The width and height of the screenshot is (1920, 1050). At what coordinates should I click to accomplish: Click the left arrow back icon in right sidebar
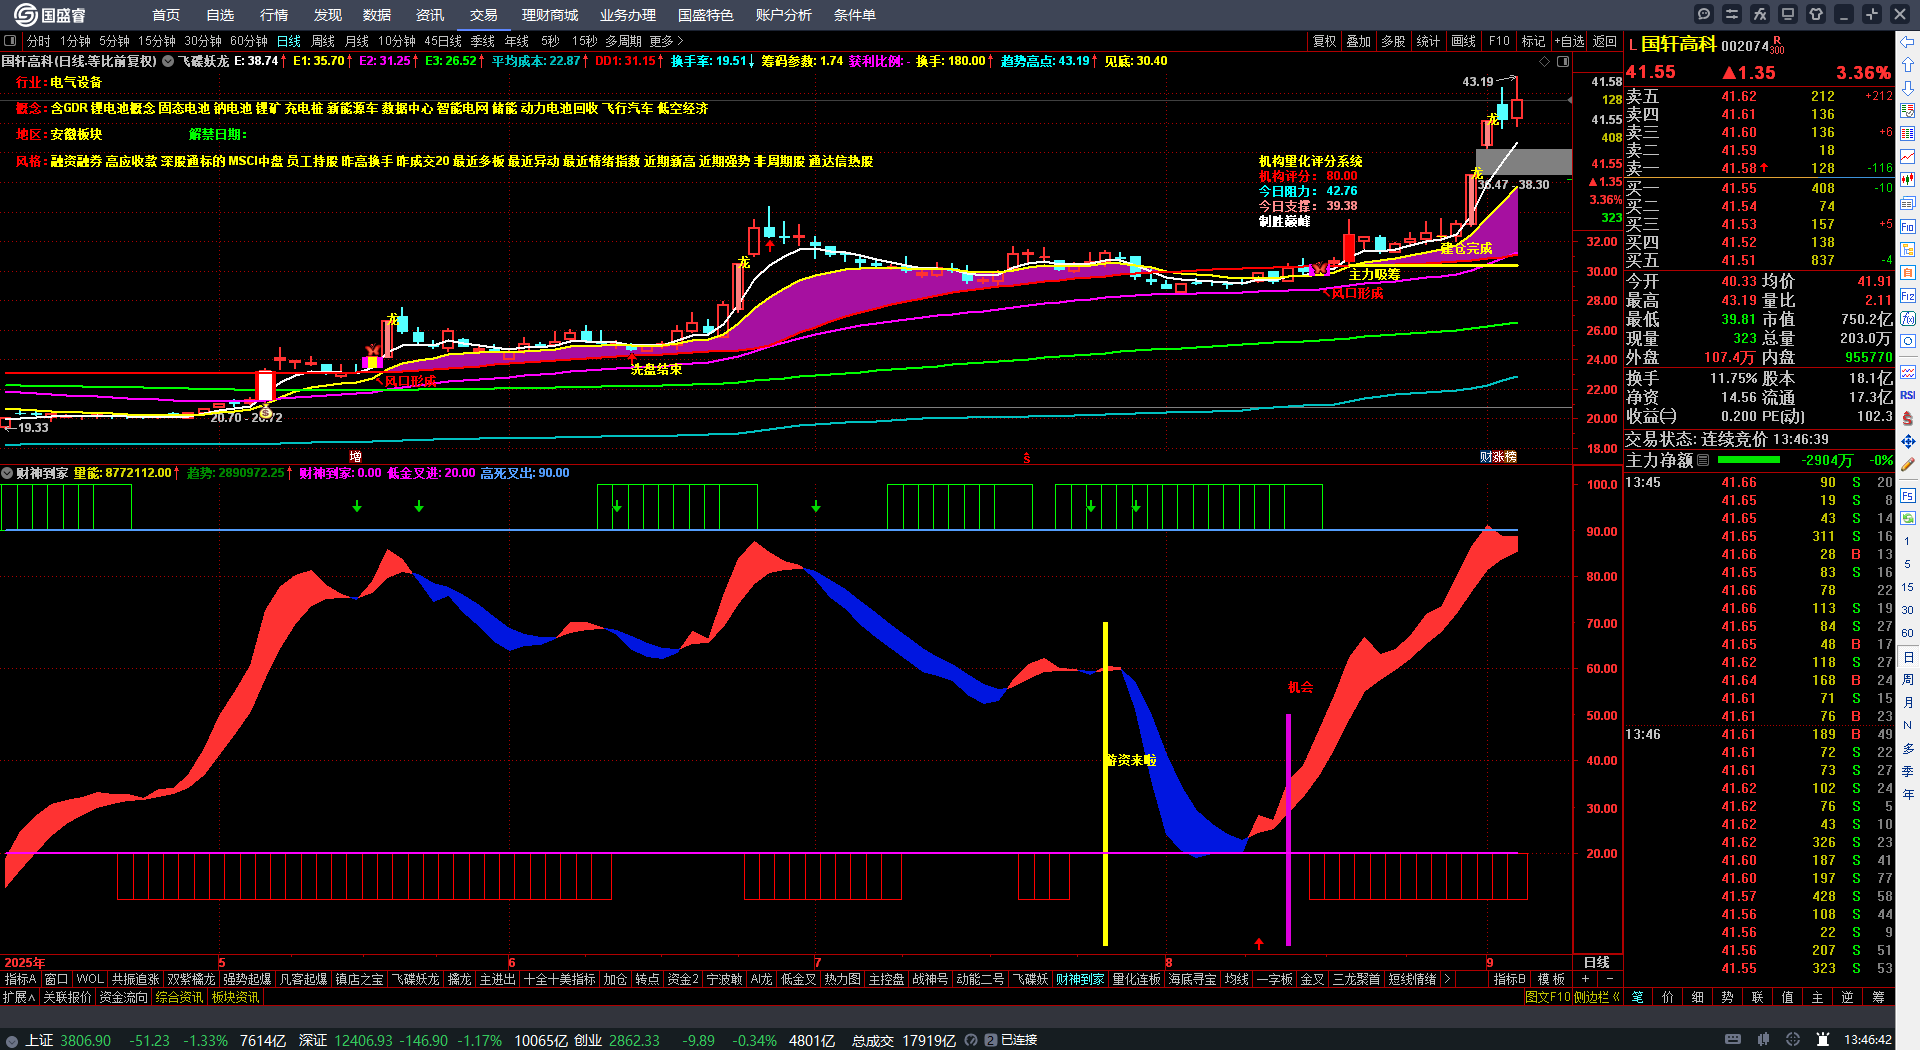point(1908,41)
